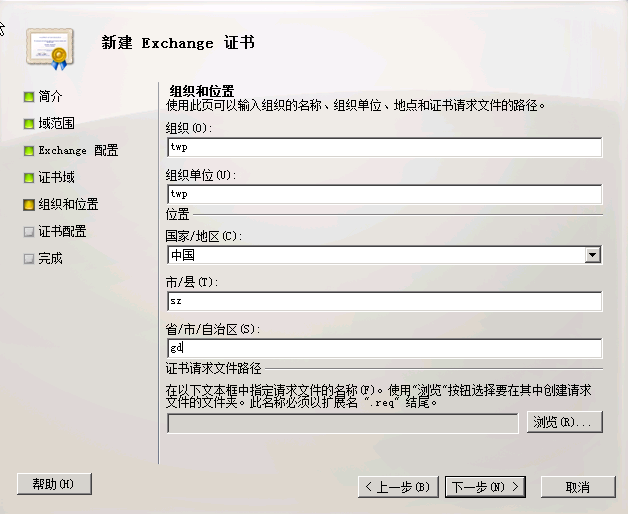Image resolution: width=628 pixels, height=514 pixels.
Task: Click the 省/市/自治区(S) input field
Action: click(384, 348)
